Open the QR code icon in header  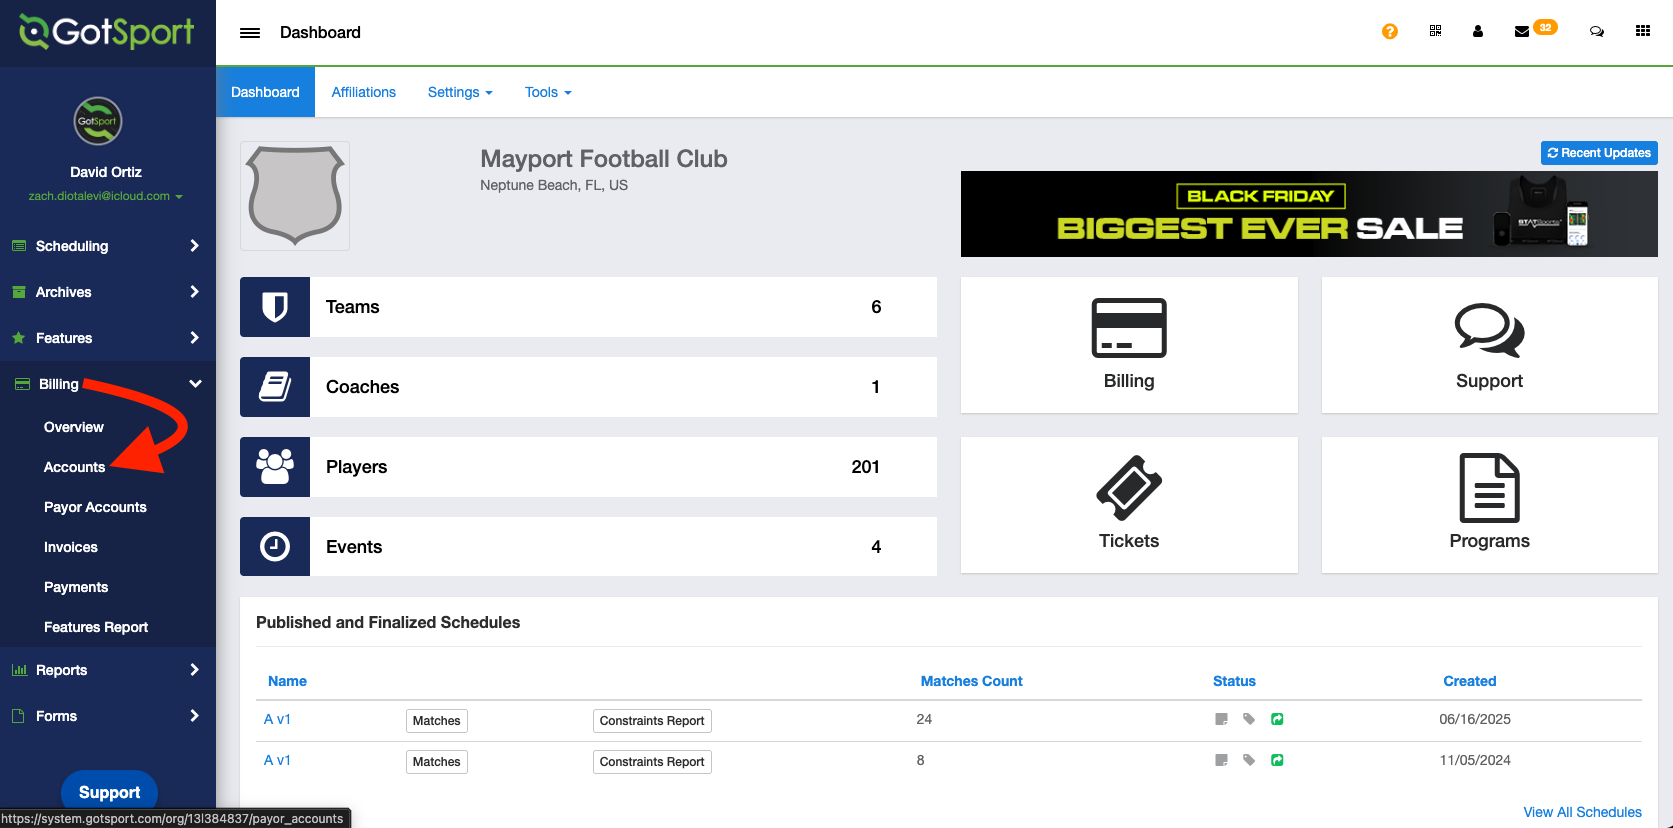tap(1435, 31)
